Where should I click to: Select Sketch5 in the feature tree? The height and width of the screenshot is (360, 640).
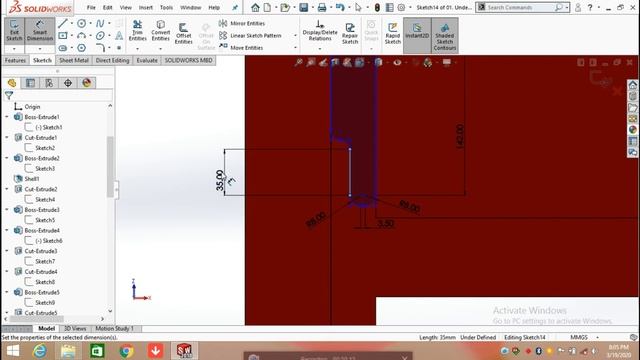[x=45, y=220]
